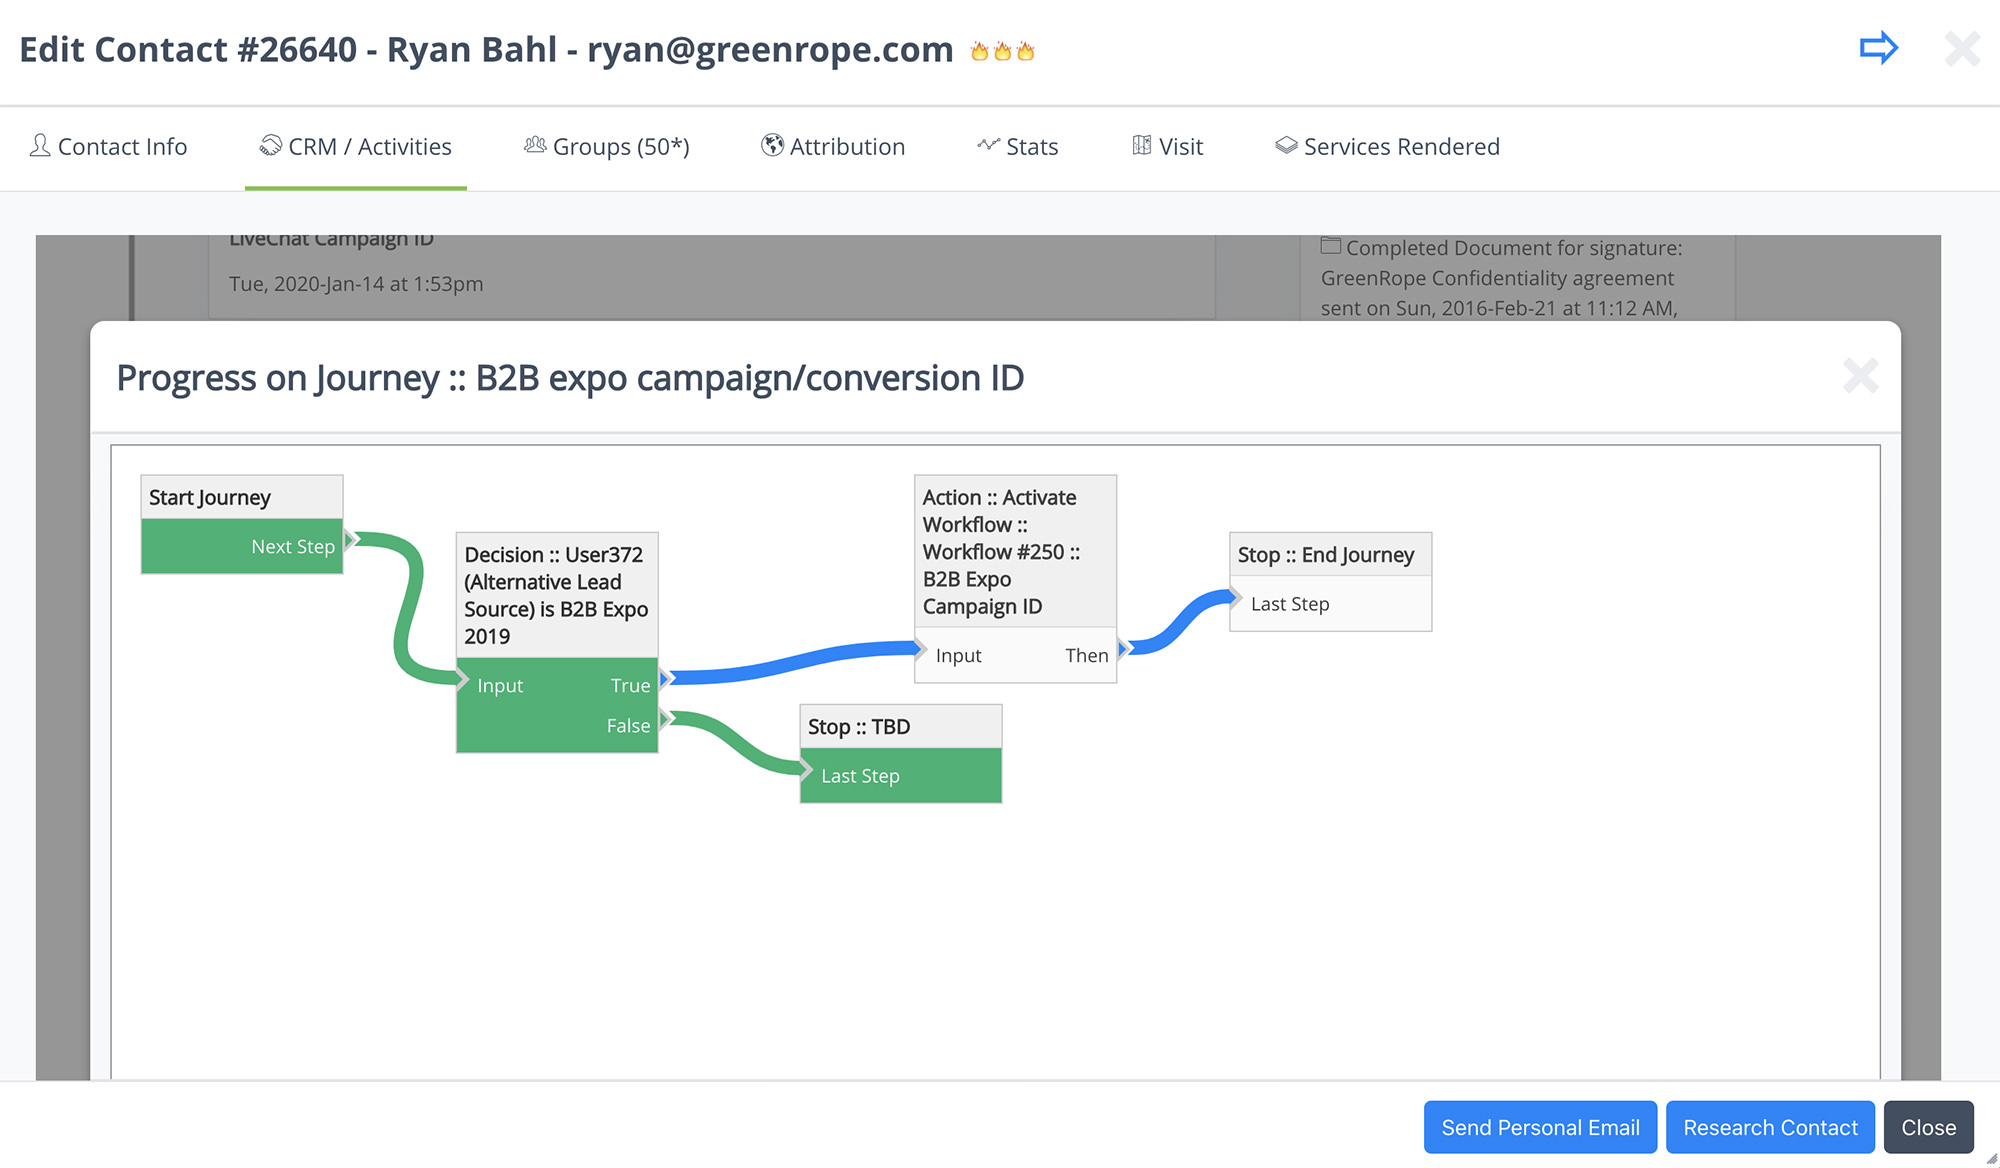Image resolution: width=2000 pixels, height=1168 pixels.
Task: Click the Visit tab icon
Action: (1142, 145)
